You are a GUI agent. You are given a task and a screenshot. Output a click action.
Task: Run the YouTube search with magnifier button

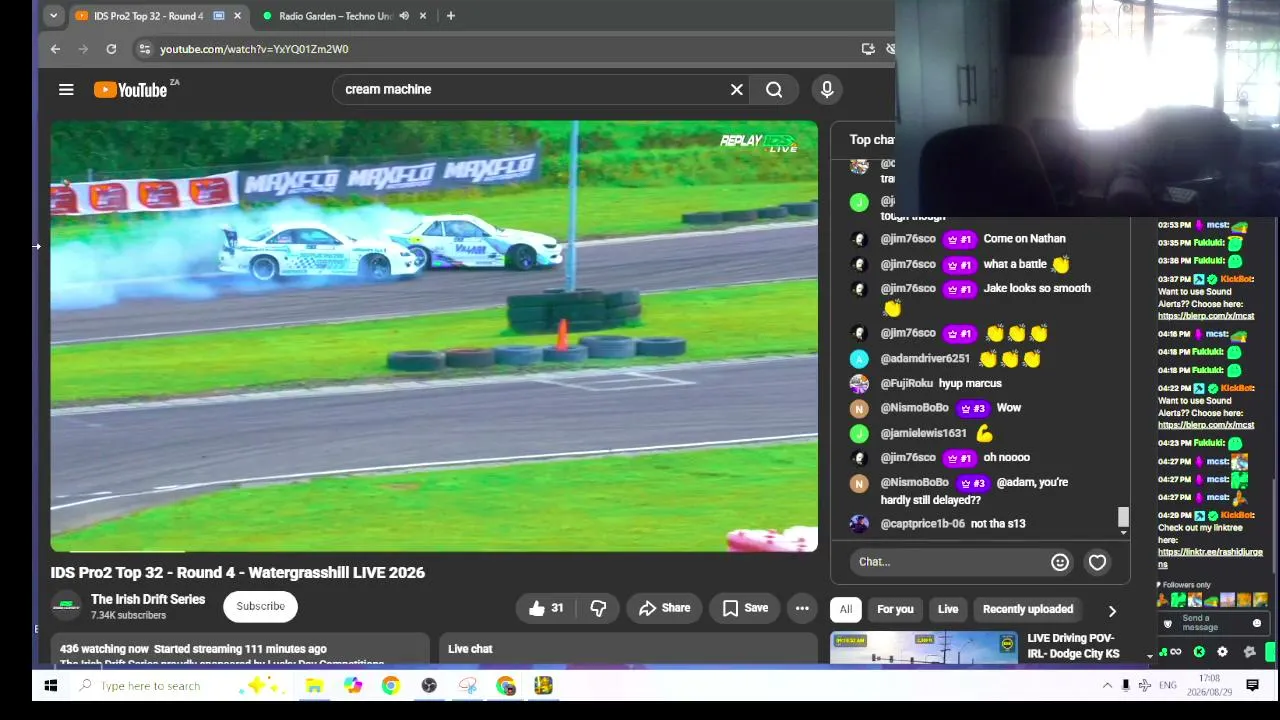coord(774,90)
